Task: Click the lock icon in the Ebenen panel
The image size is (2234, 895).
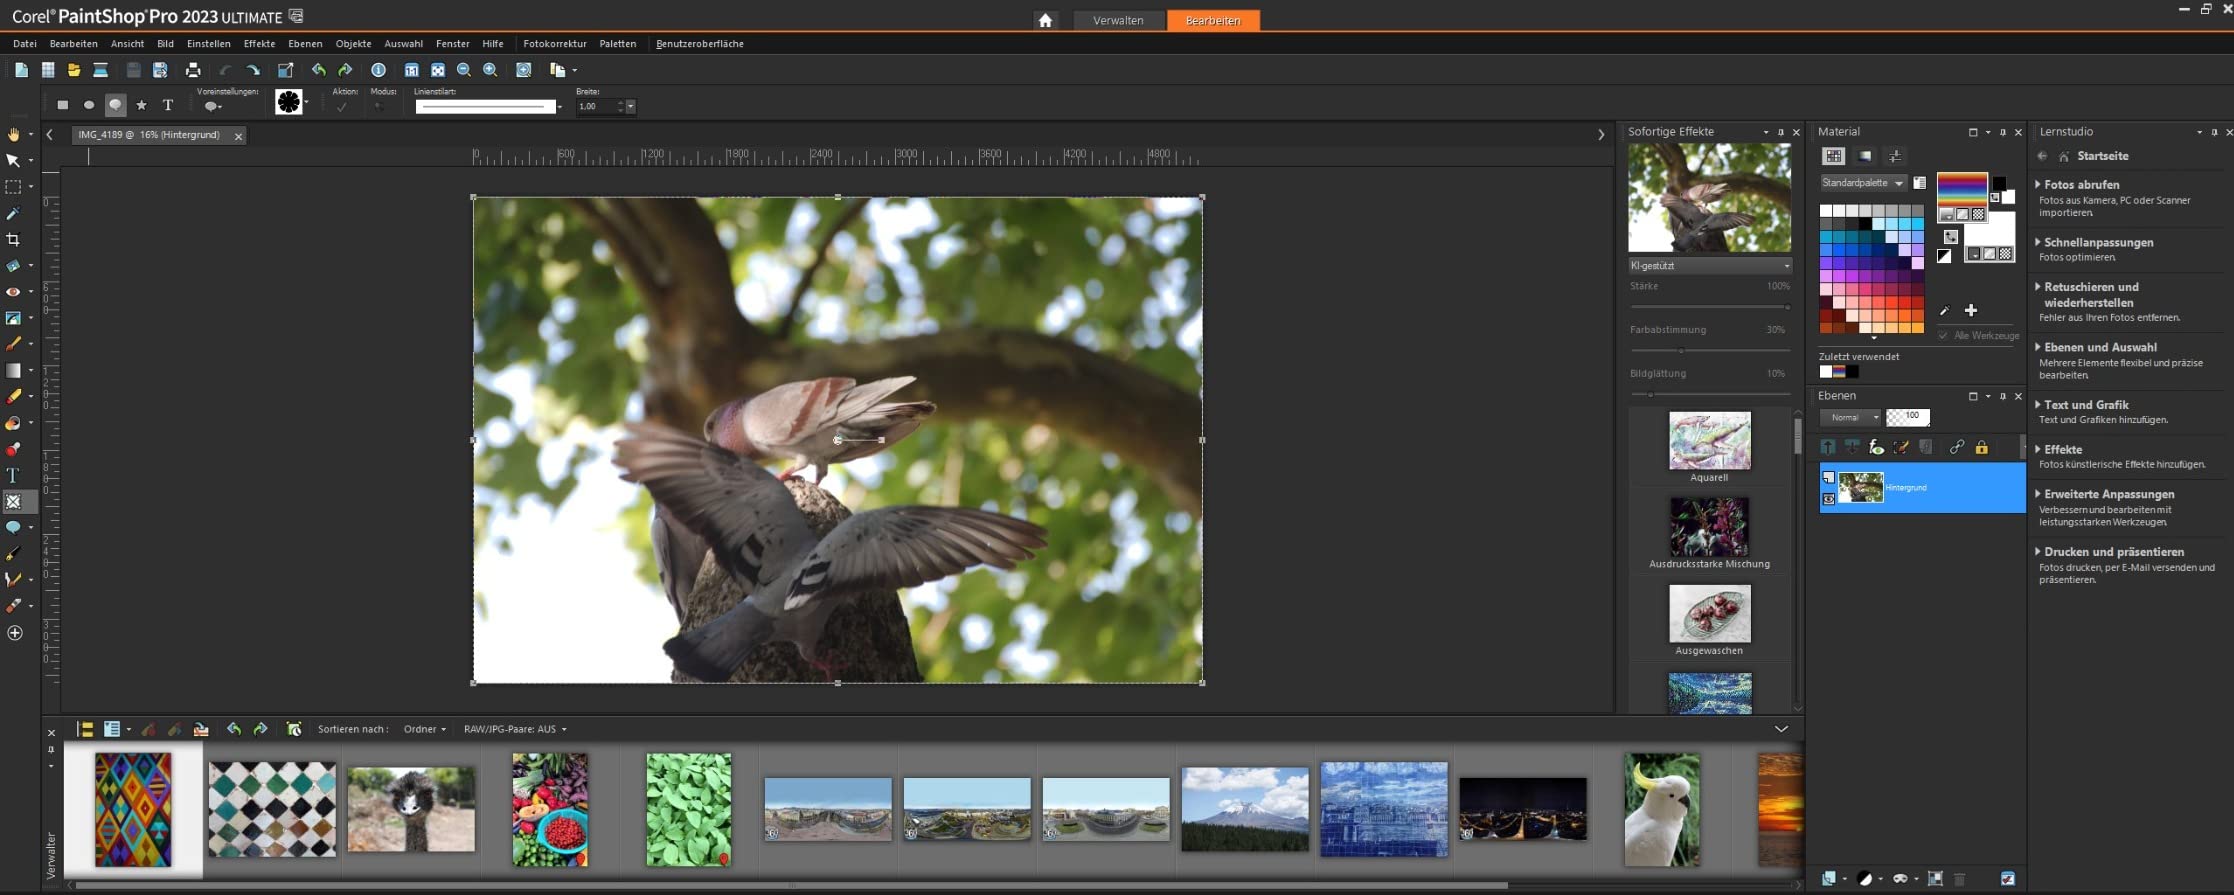Action: pos(1981,447)
